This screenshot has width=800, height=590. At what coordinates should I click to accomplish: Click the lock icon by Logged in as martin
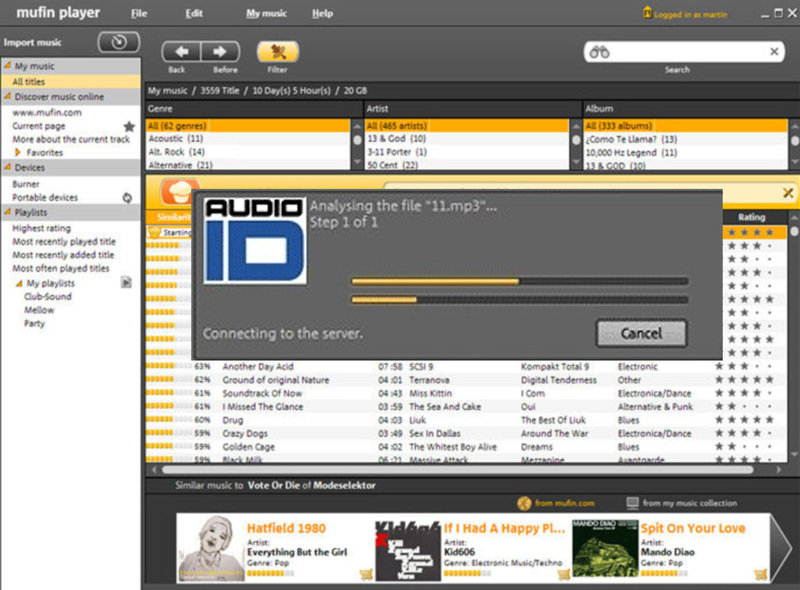pos(647,13)
